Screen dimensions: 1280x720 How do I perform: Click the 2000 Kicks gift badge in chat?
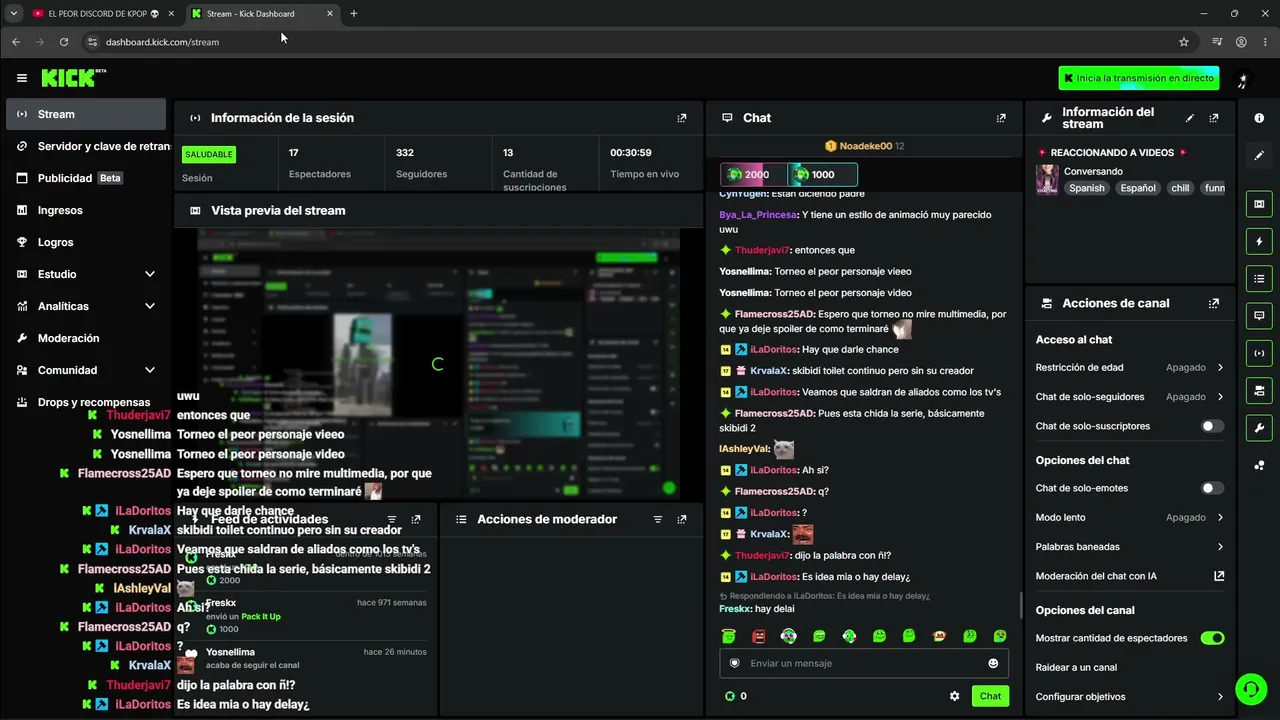(753, 175)
